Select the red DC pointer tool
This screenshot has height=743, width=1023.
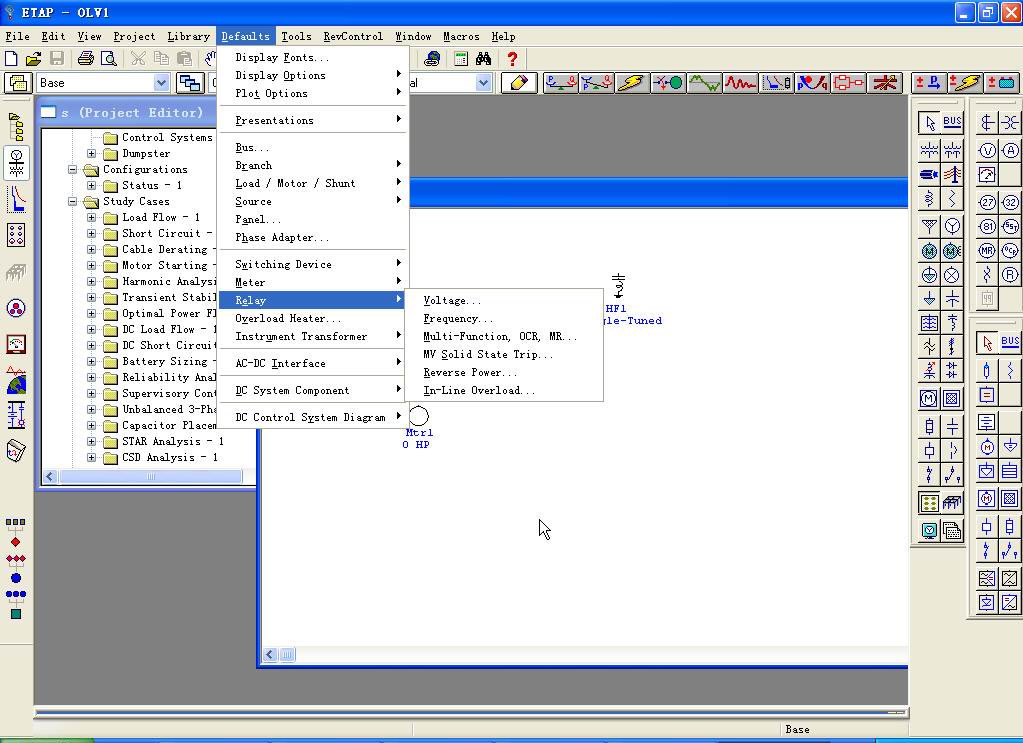point(987,342)
